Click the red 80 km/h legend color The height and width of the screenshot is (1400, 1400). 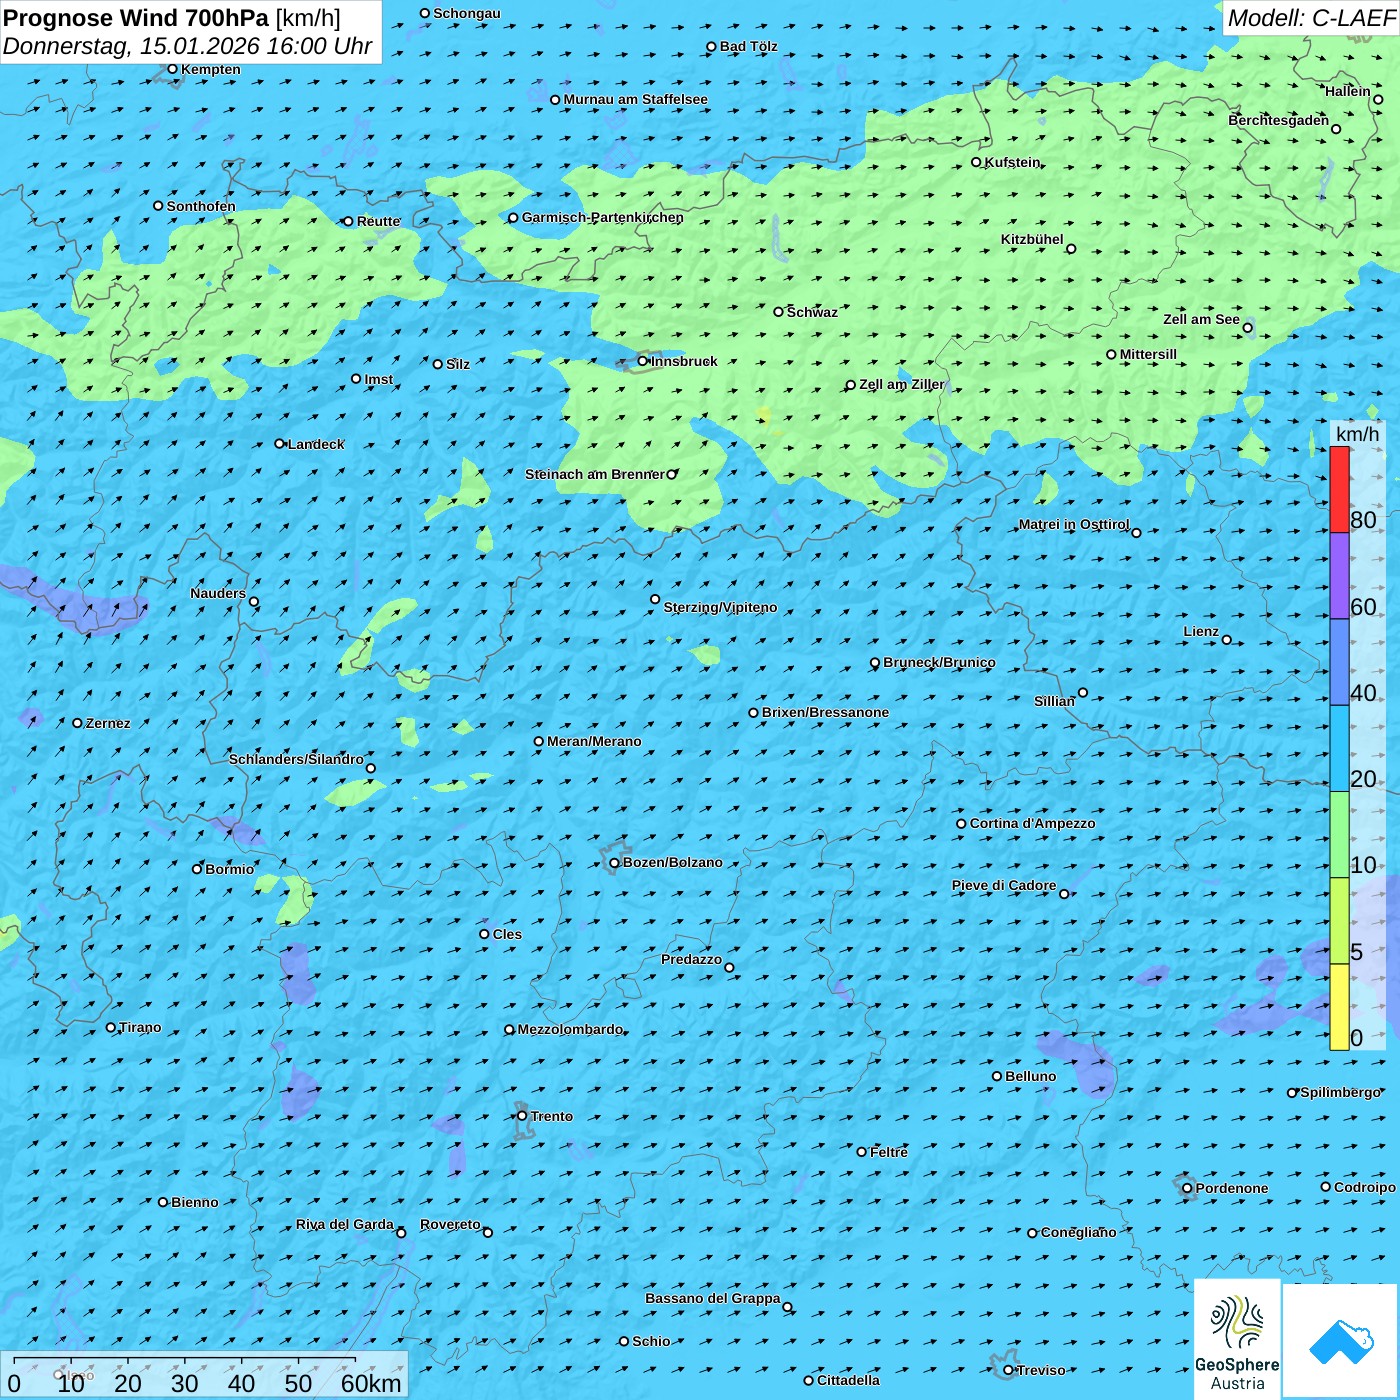[x=1339, y=489]
